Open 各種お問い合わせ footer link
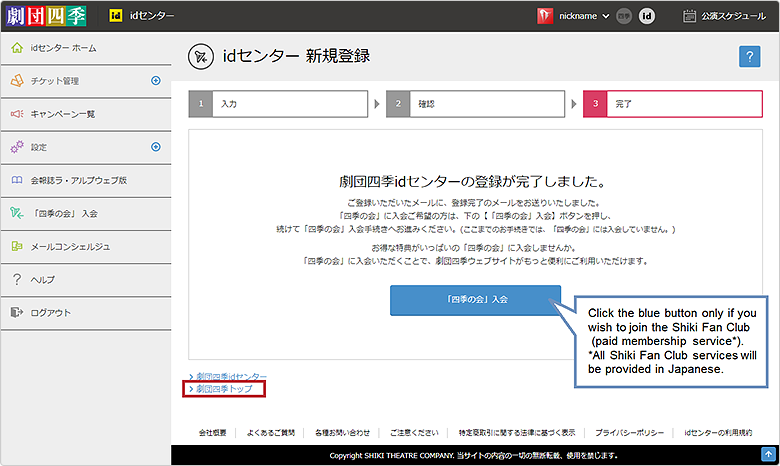Image resolution: width=780 pixels, height=466 pixels. [x=342, y=433]
